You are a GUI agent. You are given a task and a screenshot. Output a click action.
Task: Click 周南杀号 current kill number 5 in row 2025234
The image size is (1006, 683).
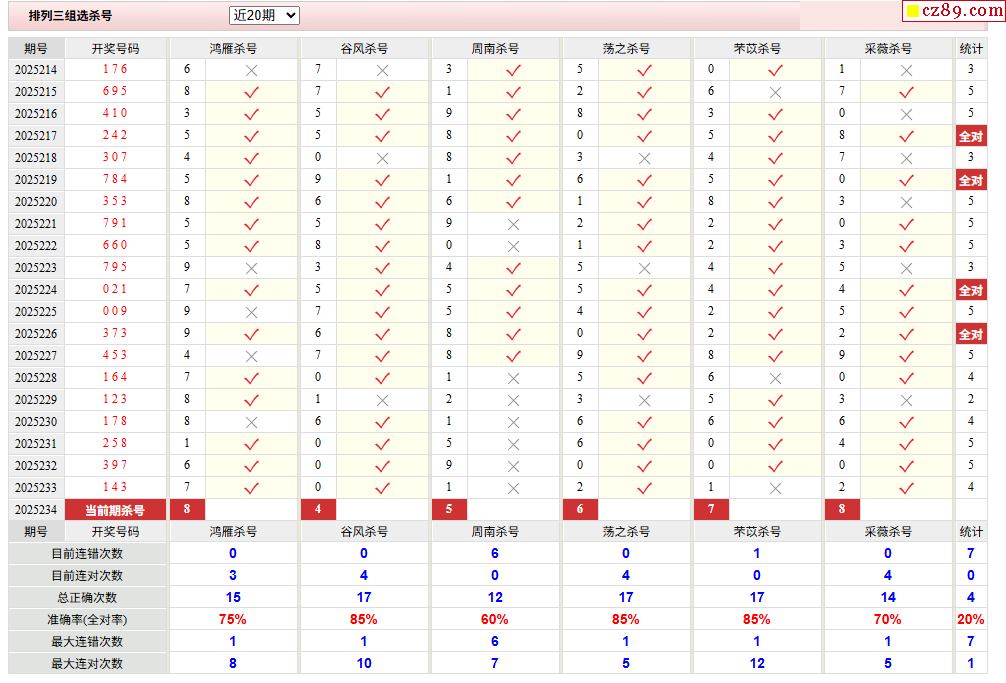coord(448,509)
